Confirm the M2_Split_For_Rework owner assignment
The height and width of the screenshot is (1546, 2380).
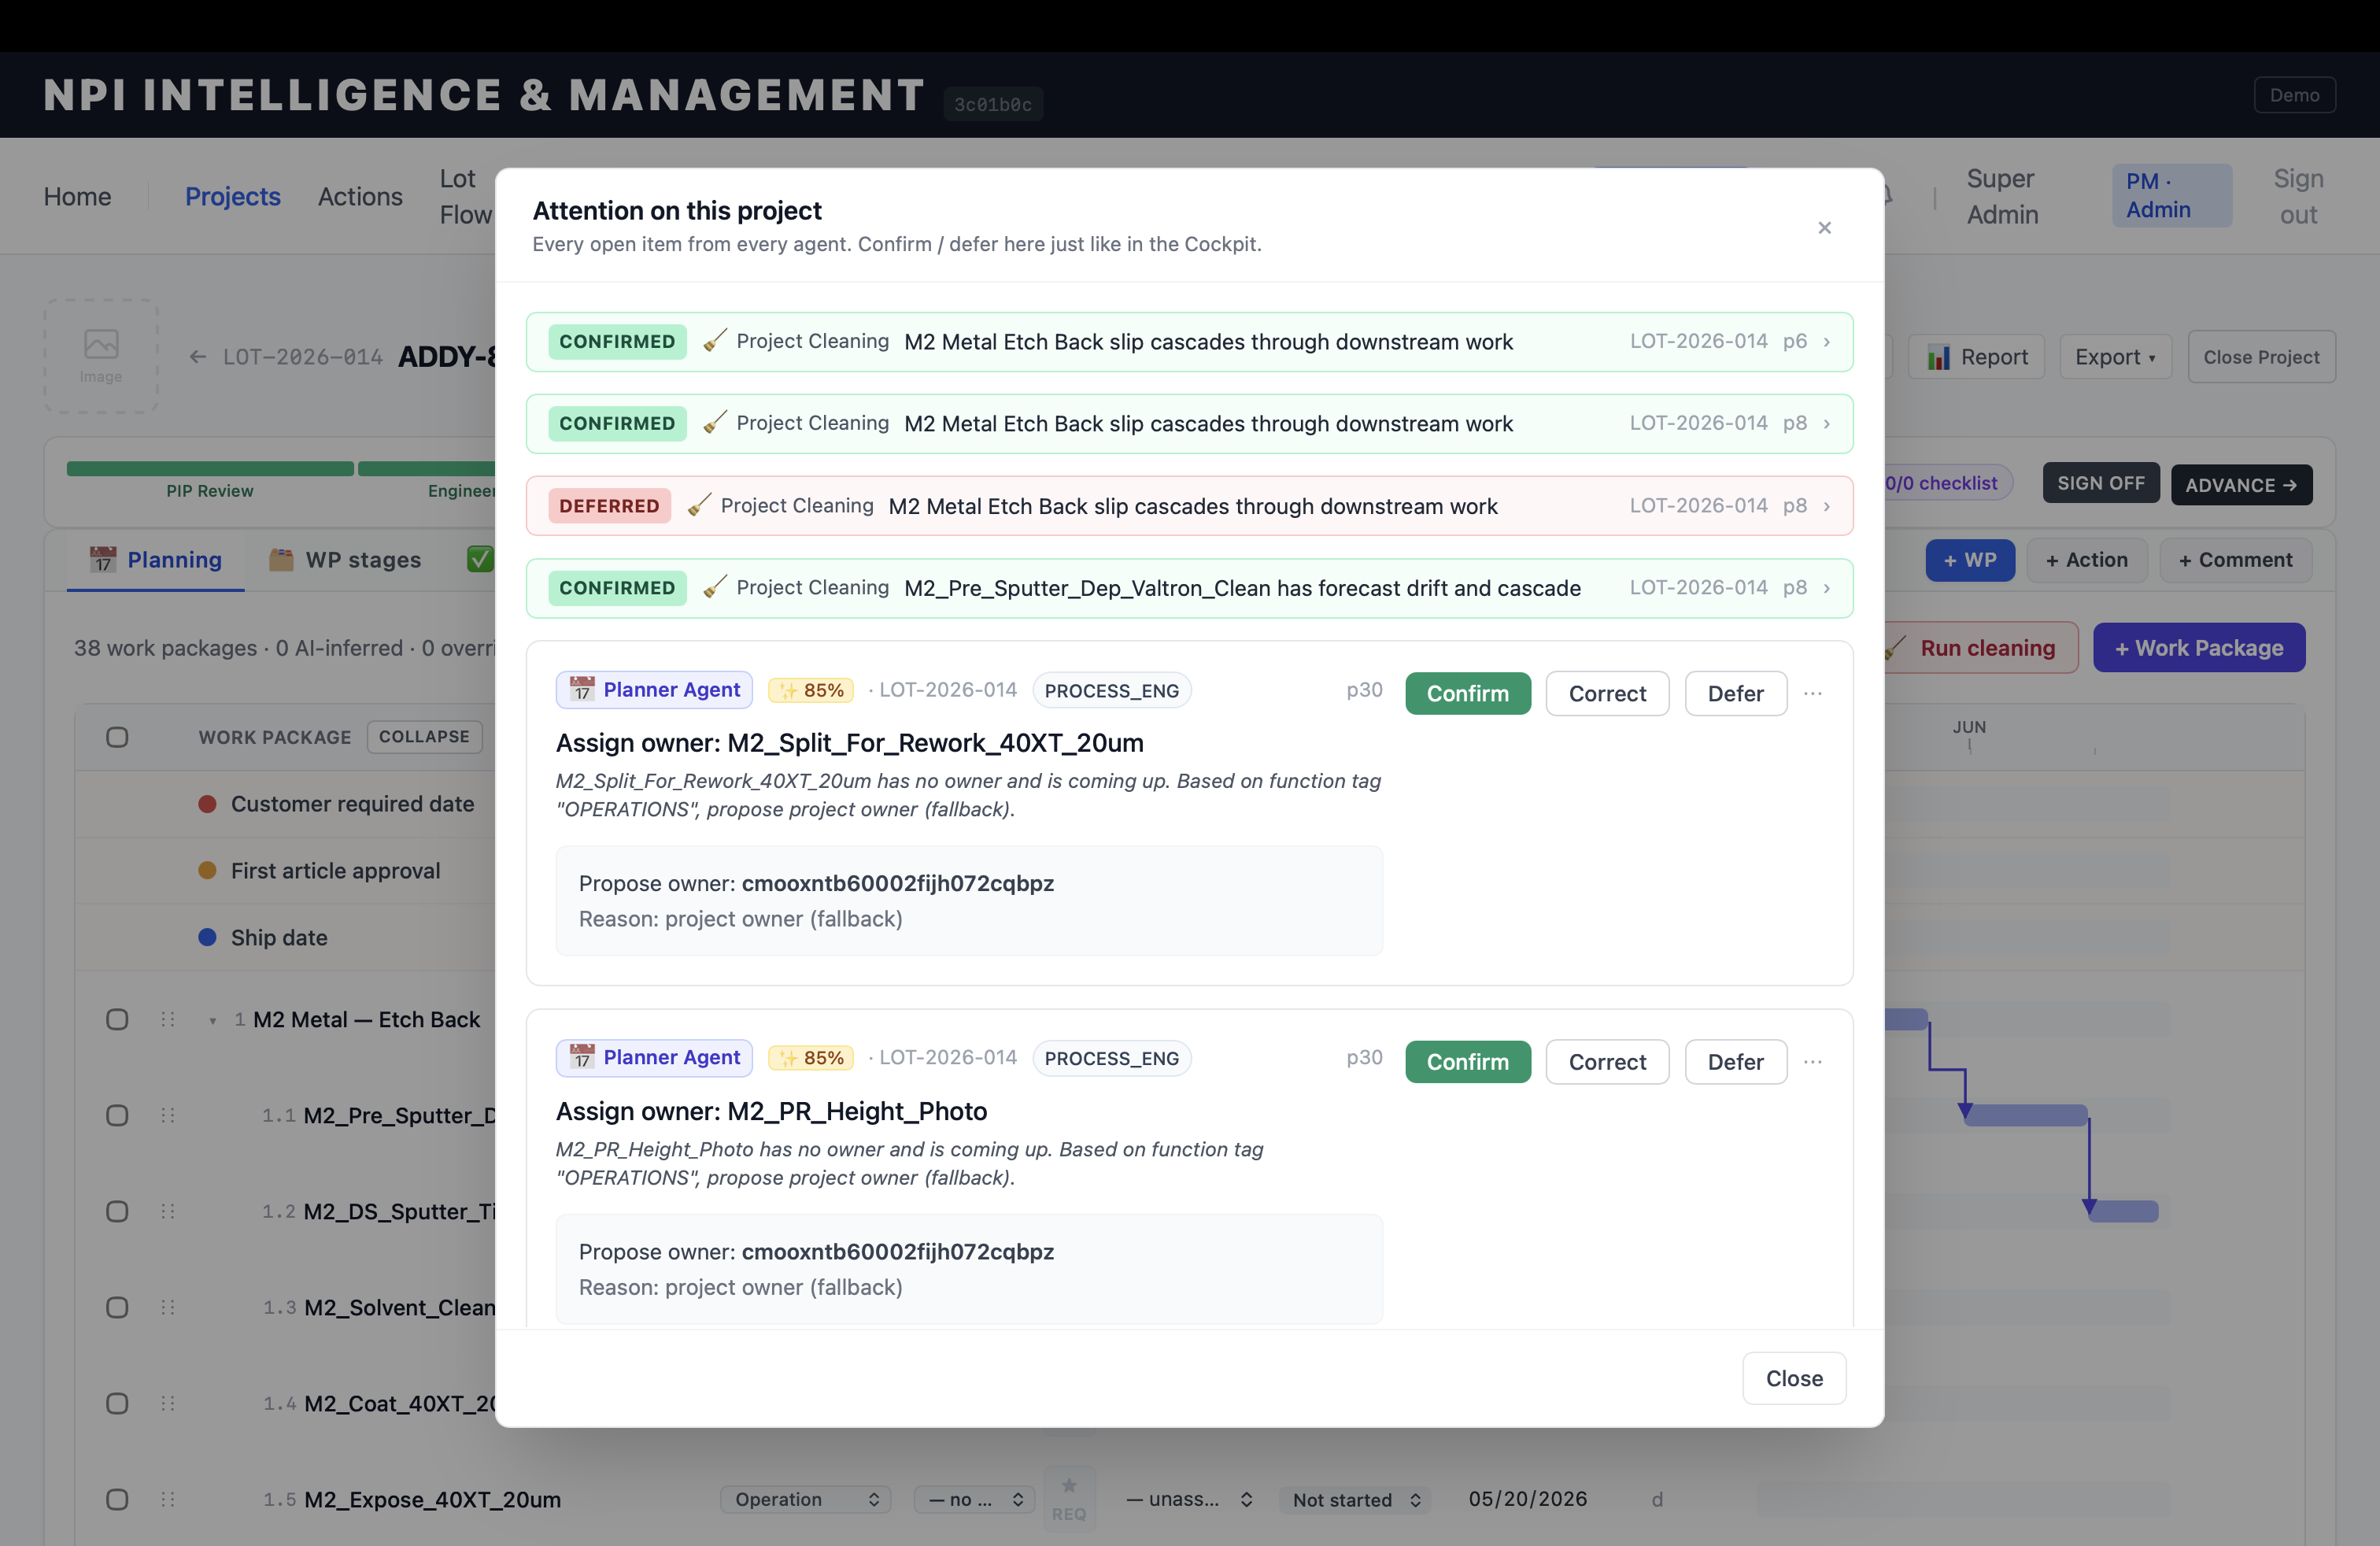click(1467, 693)
